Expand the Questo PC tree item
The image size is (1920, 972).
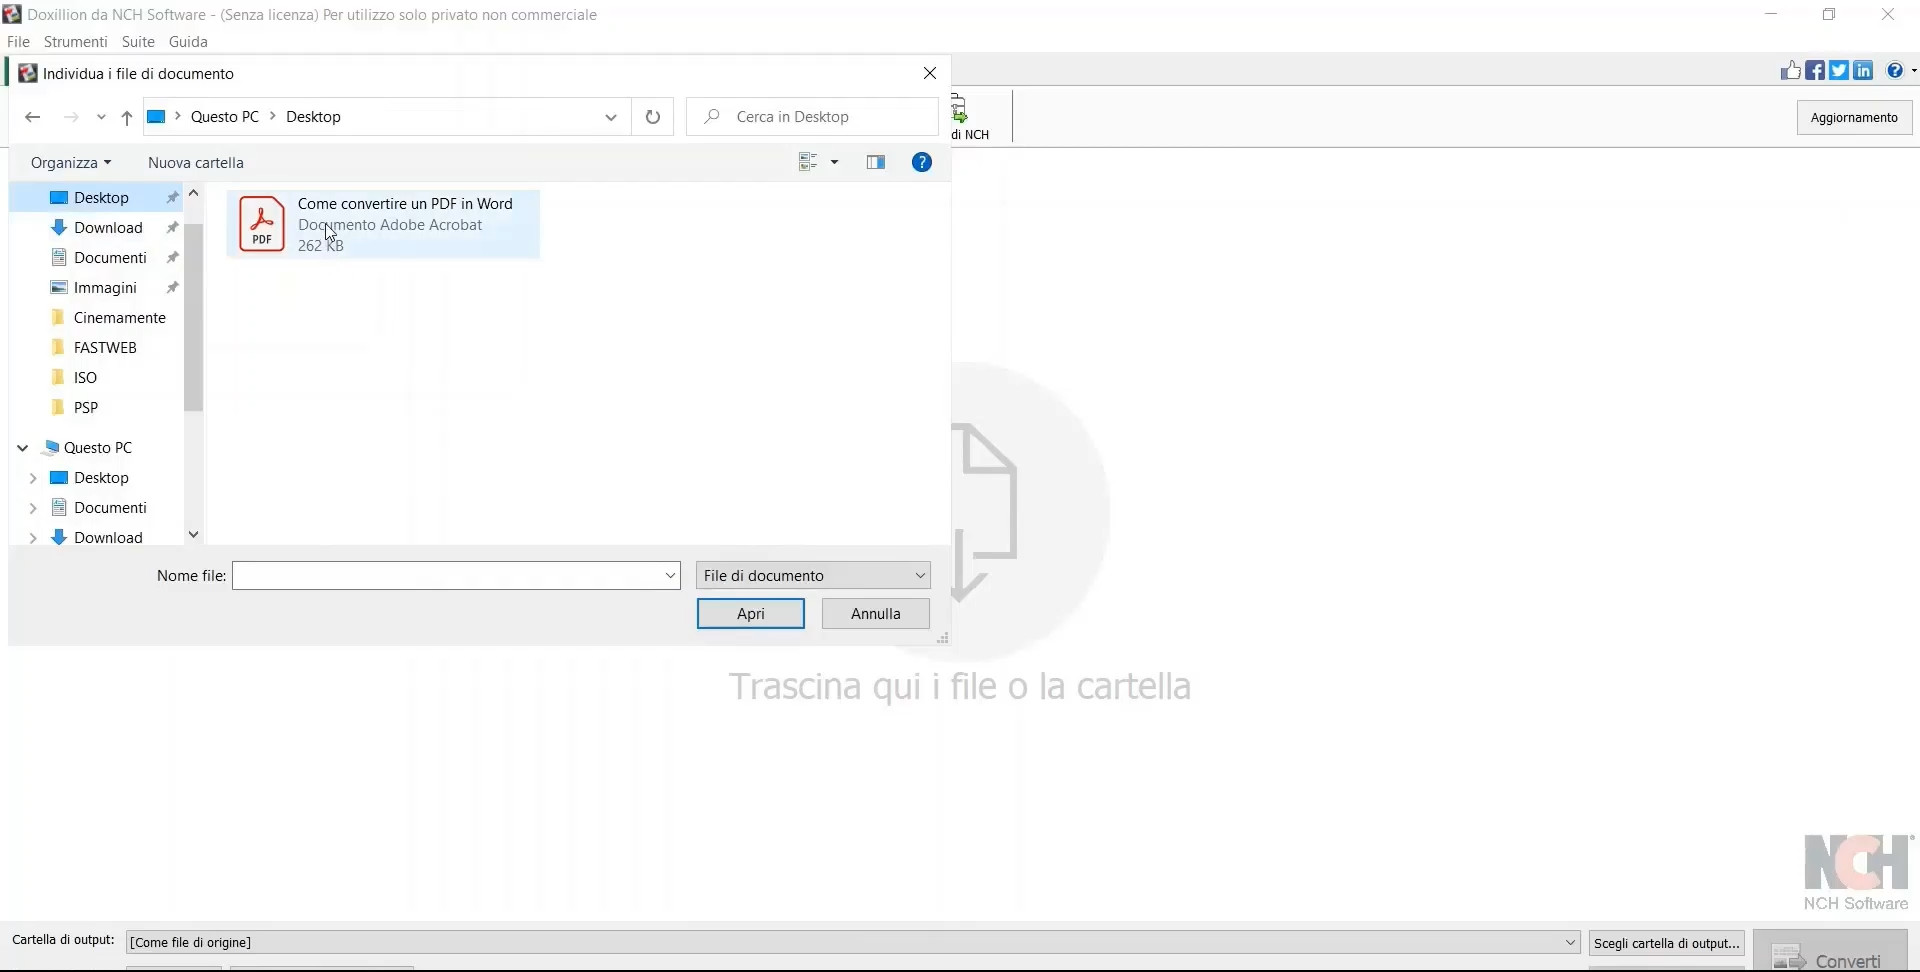tap(22, 447)
